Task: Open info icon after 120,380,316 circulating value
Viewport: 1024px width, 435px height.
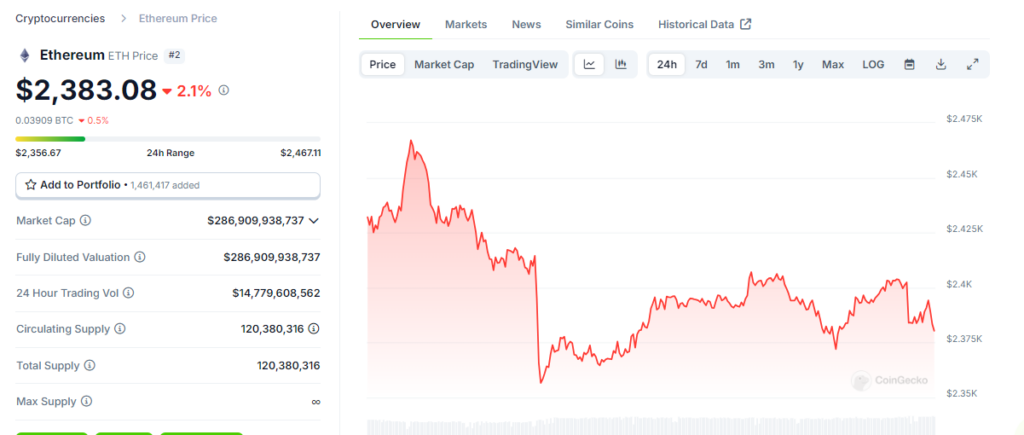Action: point(314,329)
